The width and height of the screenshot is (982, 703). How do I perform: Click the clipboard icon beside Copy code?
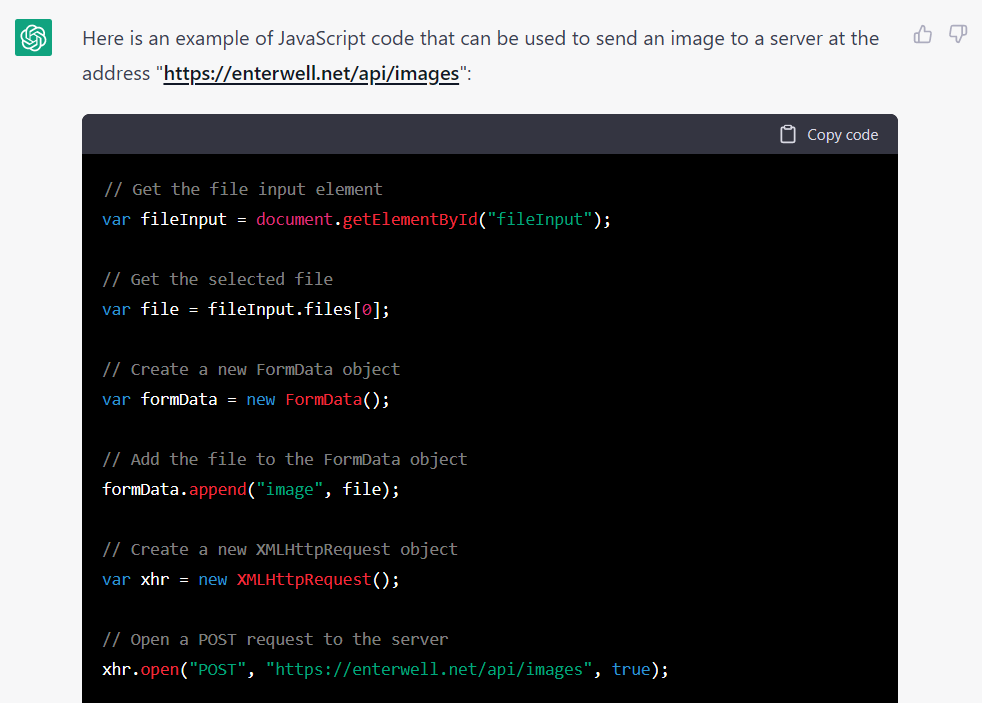click(x=788, y=134)
